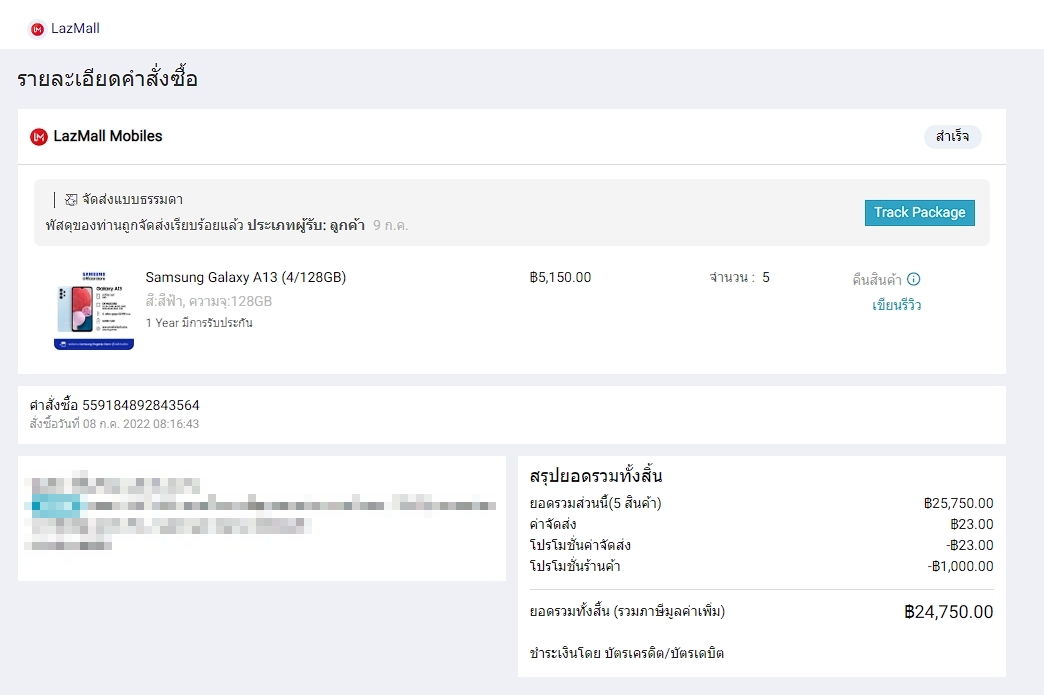
Task: Select the ชำระเงินโดย บัตรเครดิต/บัตรเดบิต payment method text
Action: tap(627, 653)
